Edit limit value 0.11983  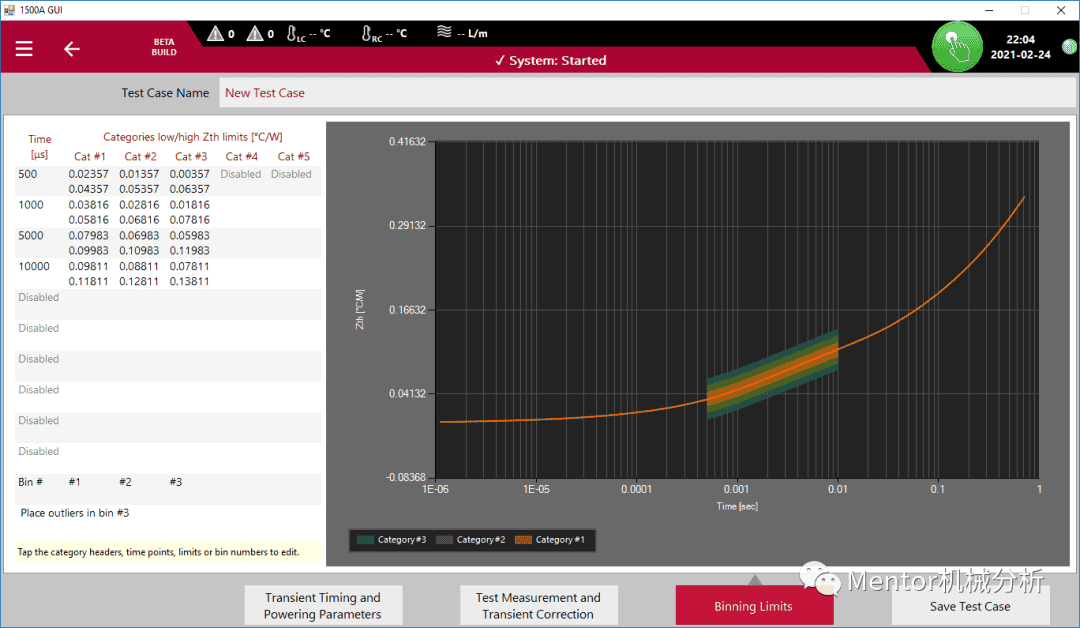[x=189, y=251]
